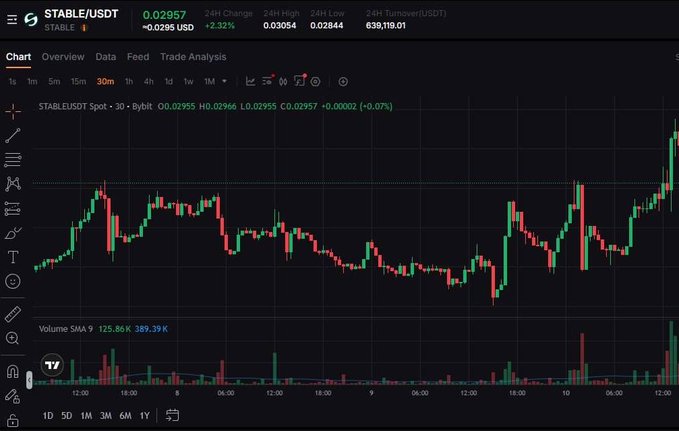Select the 1d timeframe
The height and width of the screenshot is (431, 679).
(x=168, y=81)
